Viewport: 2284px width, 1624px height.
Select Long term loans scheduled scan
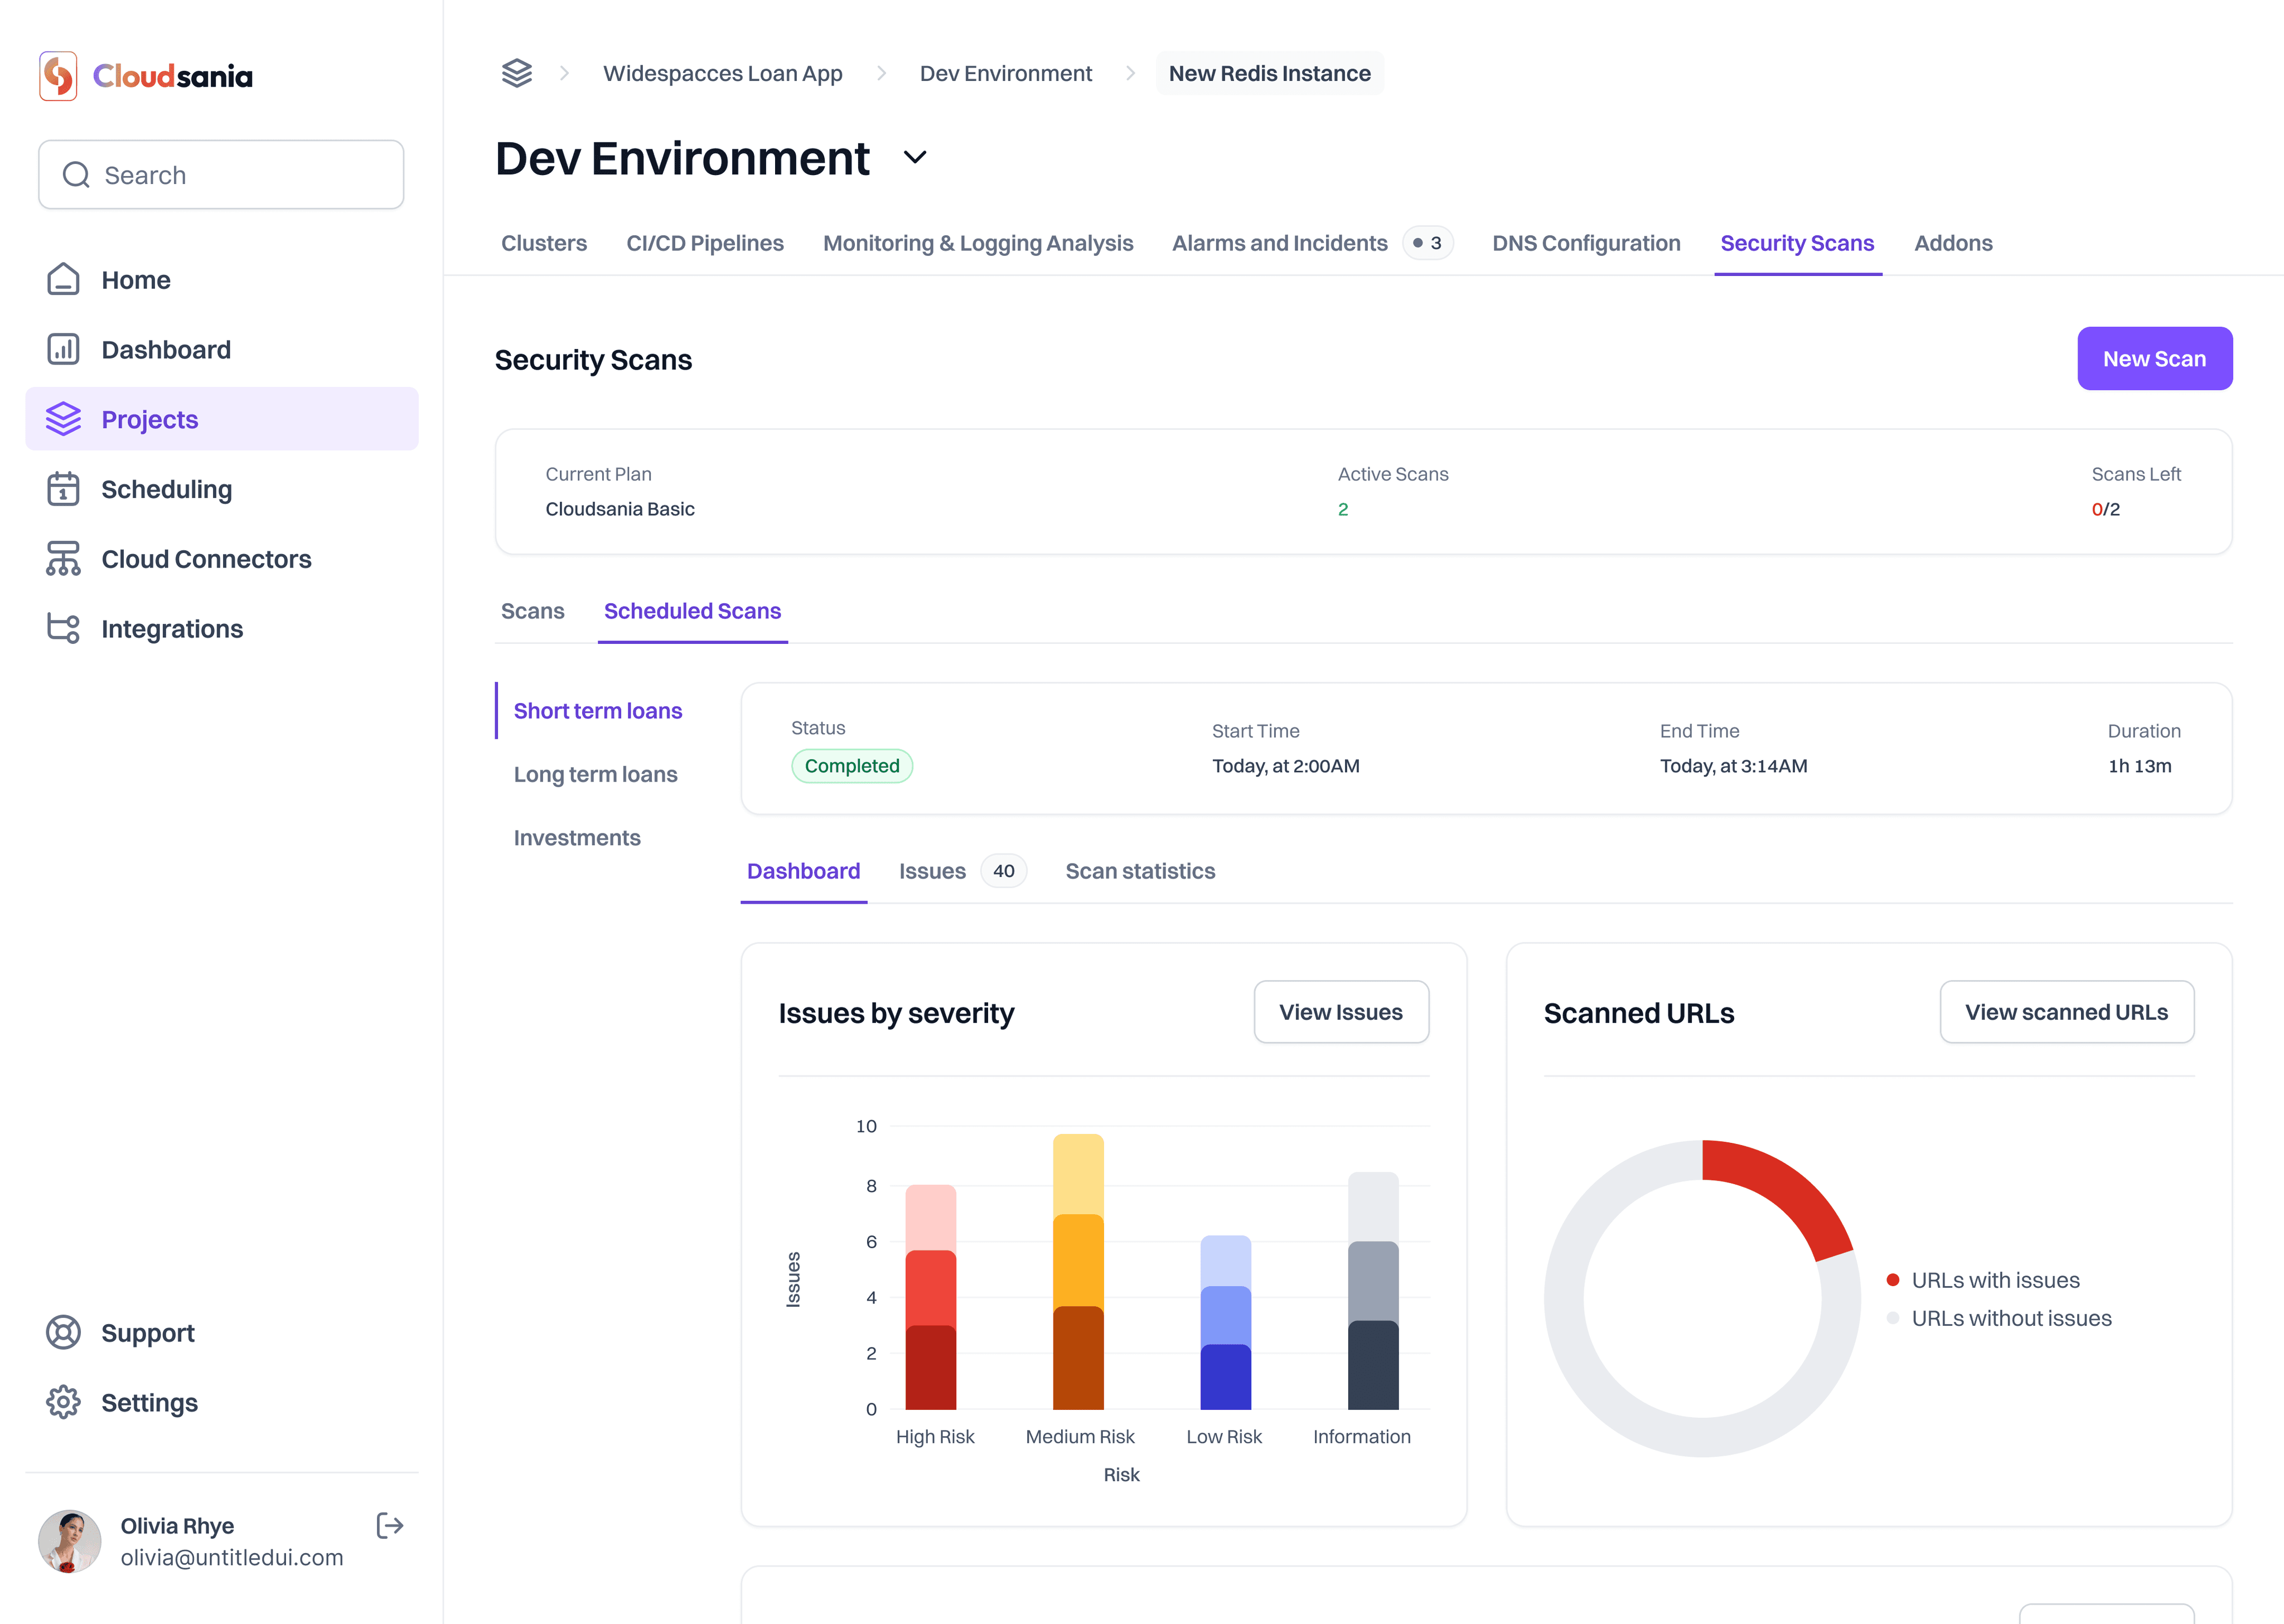click(595, 774)
